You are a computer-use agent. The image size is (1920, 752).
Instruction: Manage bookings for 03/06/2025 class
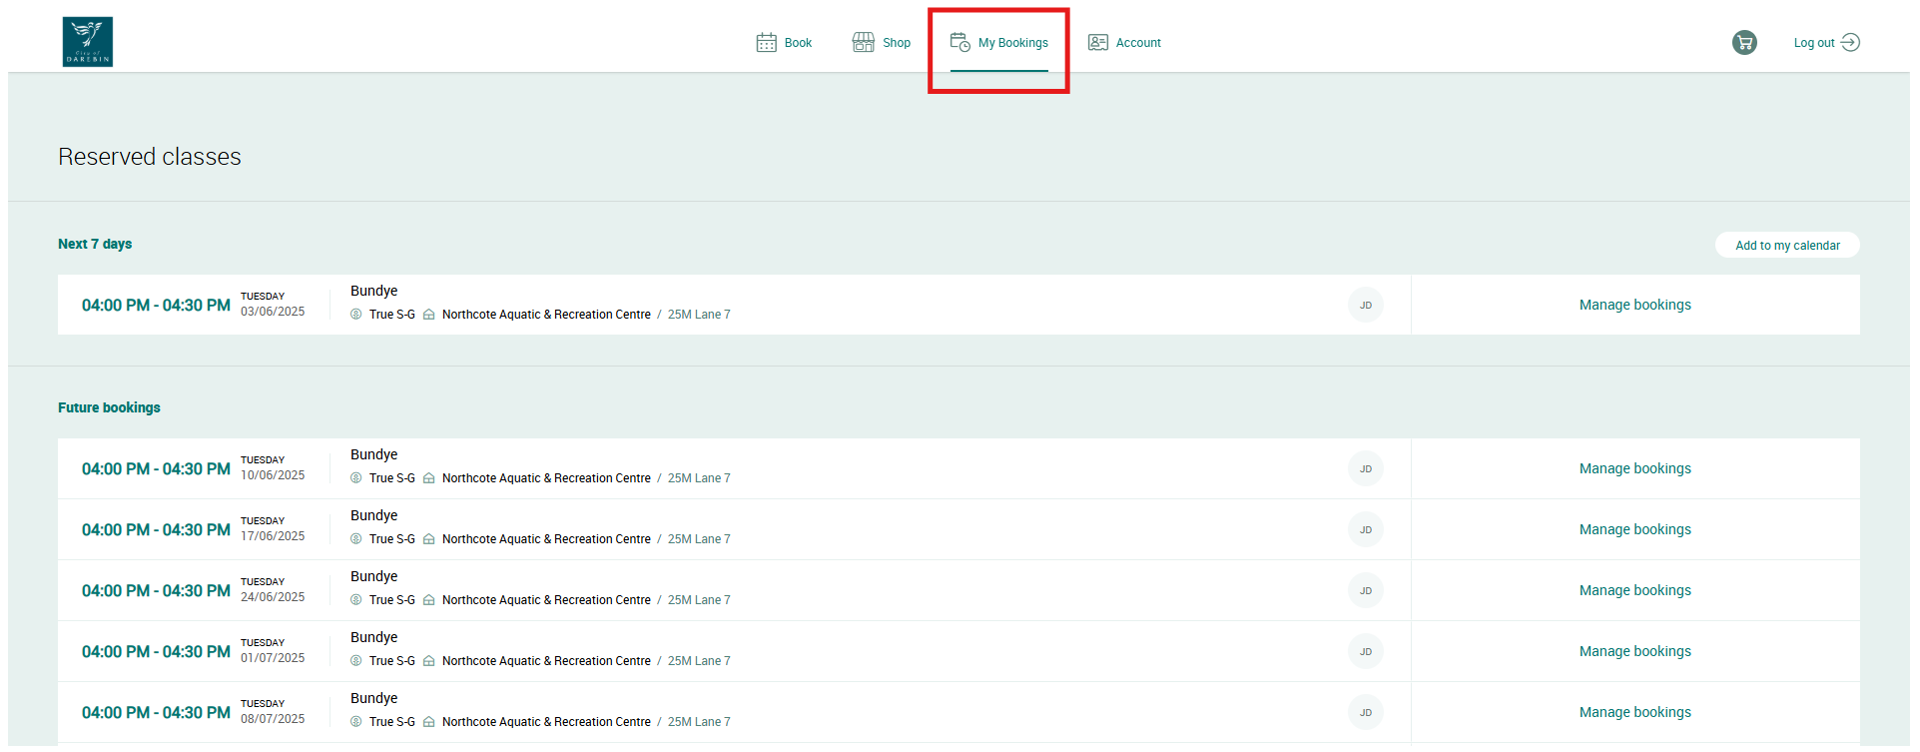click(1635, 305)
